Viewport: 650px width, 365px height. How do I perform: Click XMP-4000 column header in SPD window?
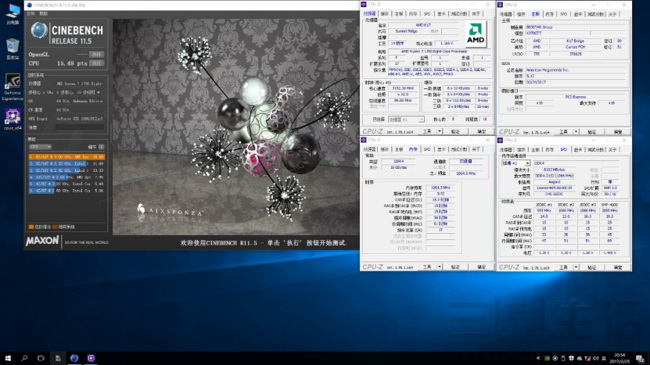tap(609, 205)
